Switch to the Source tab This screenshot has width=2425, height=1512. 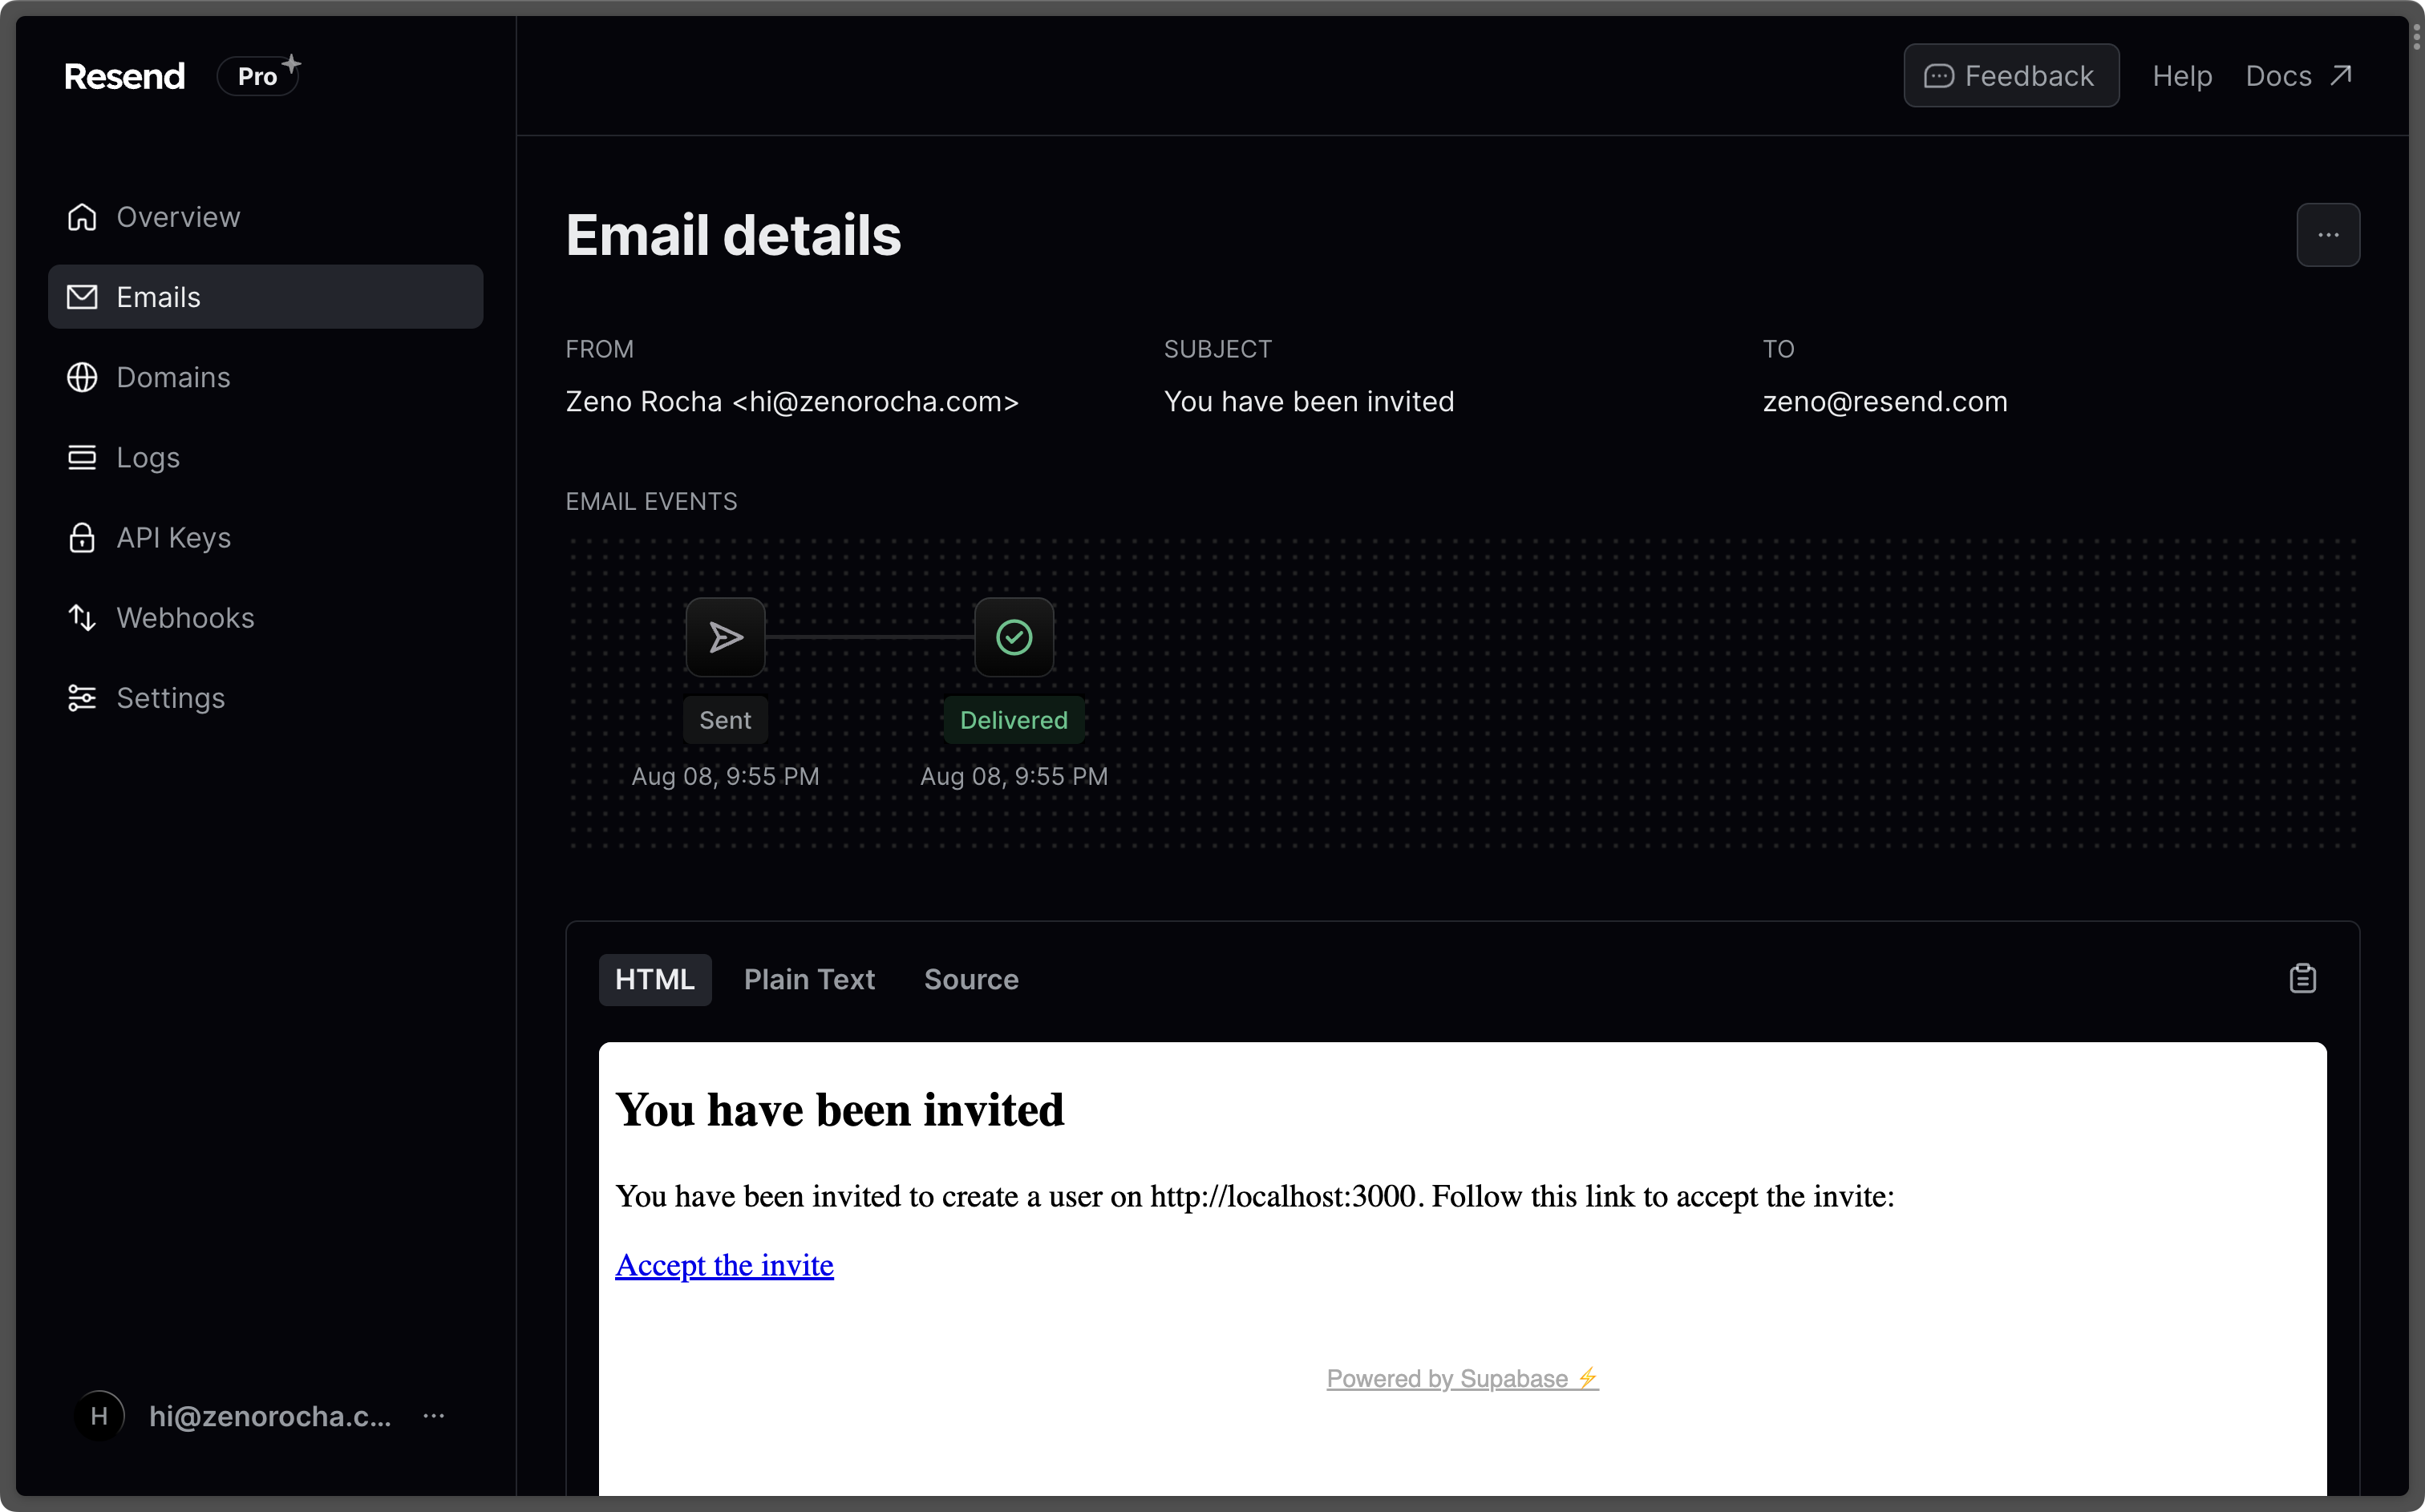pyautogui.click(x=970, y=979)
